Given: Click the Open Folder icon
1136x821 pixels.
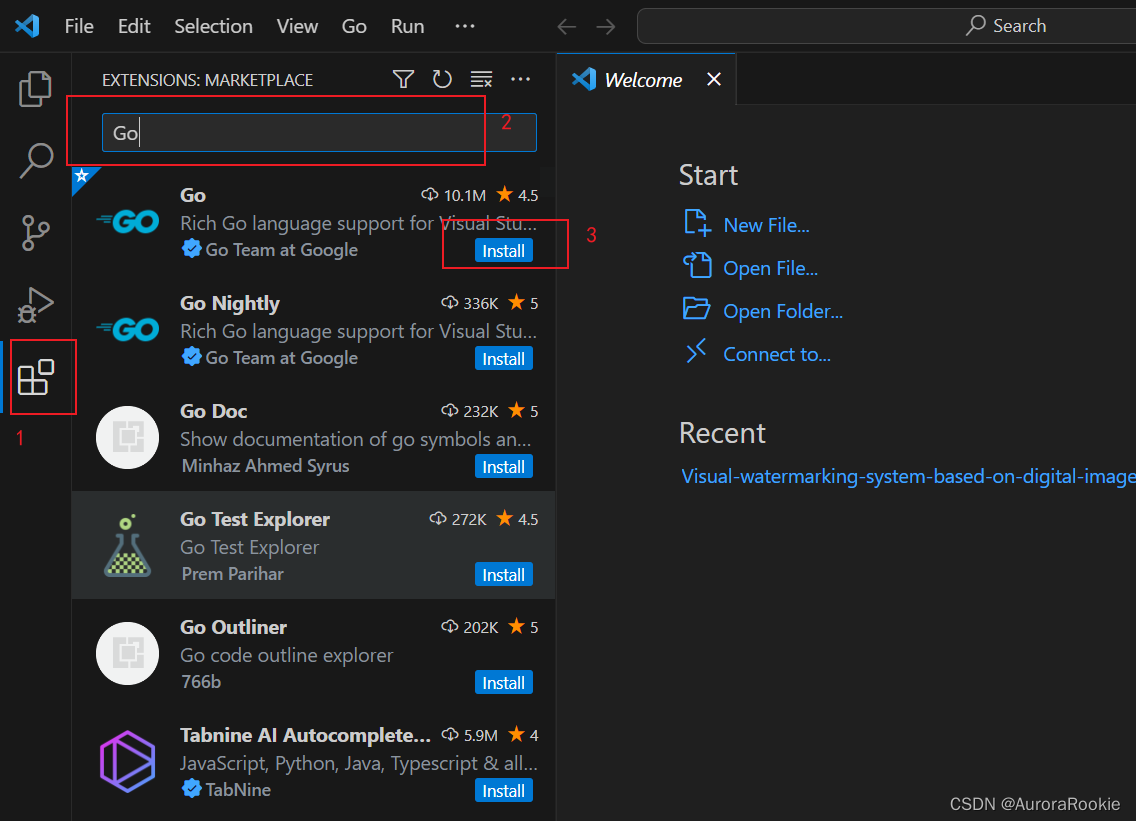Looking at the screenshot, I should tap(697, 309).
